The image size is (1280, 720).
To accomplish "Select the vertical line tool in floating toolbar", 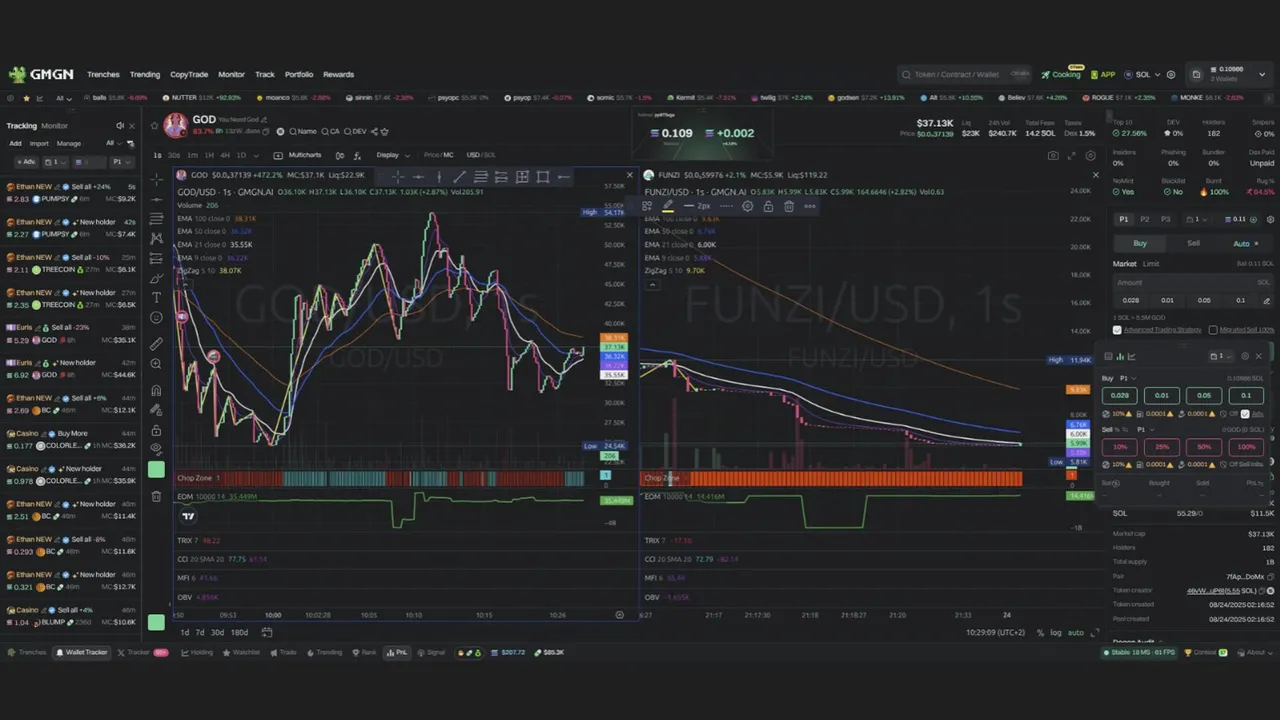I will click(438, 177).
